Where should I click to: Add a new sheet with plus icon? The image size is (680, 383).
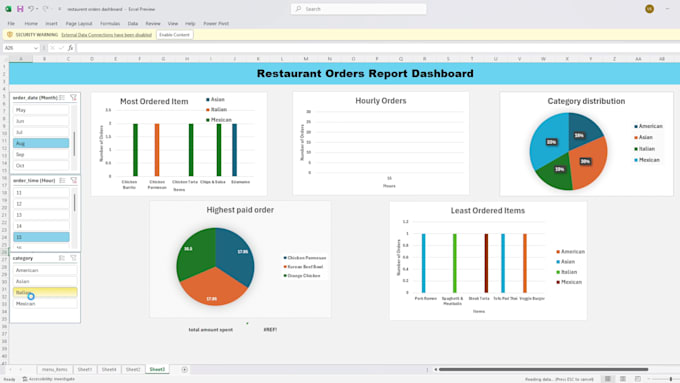click(184, 370)
